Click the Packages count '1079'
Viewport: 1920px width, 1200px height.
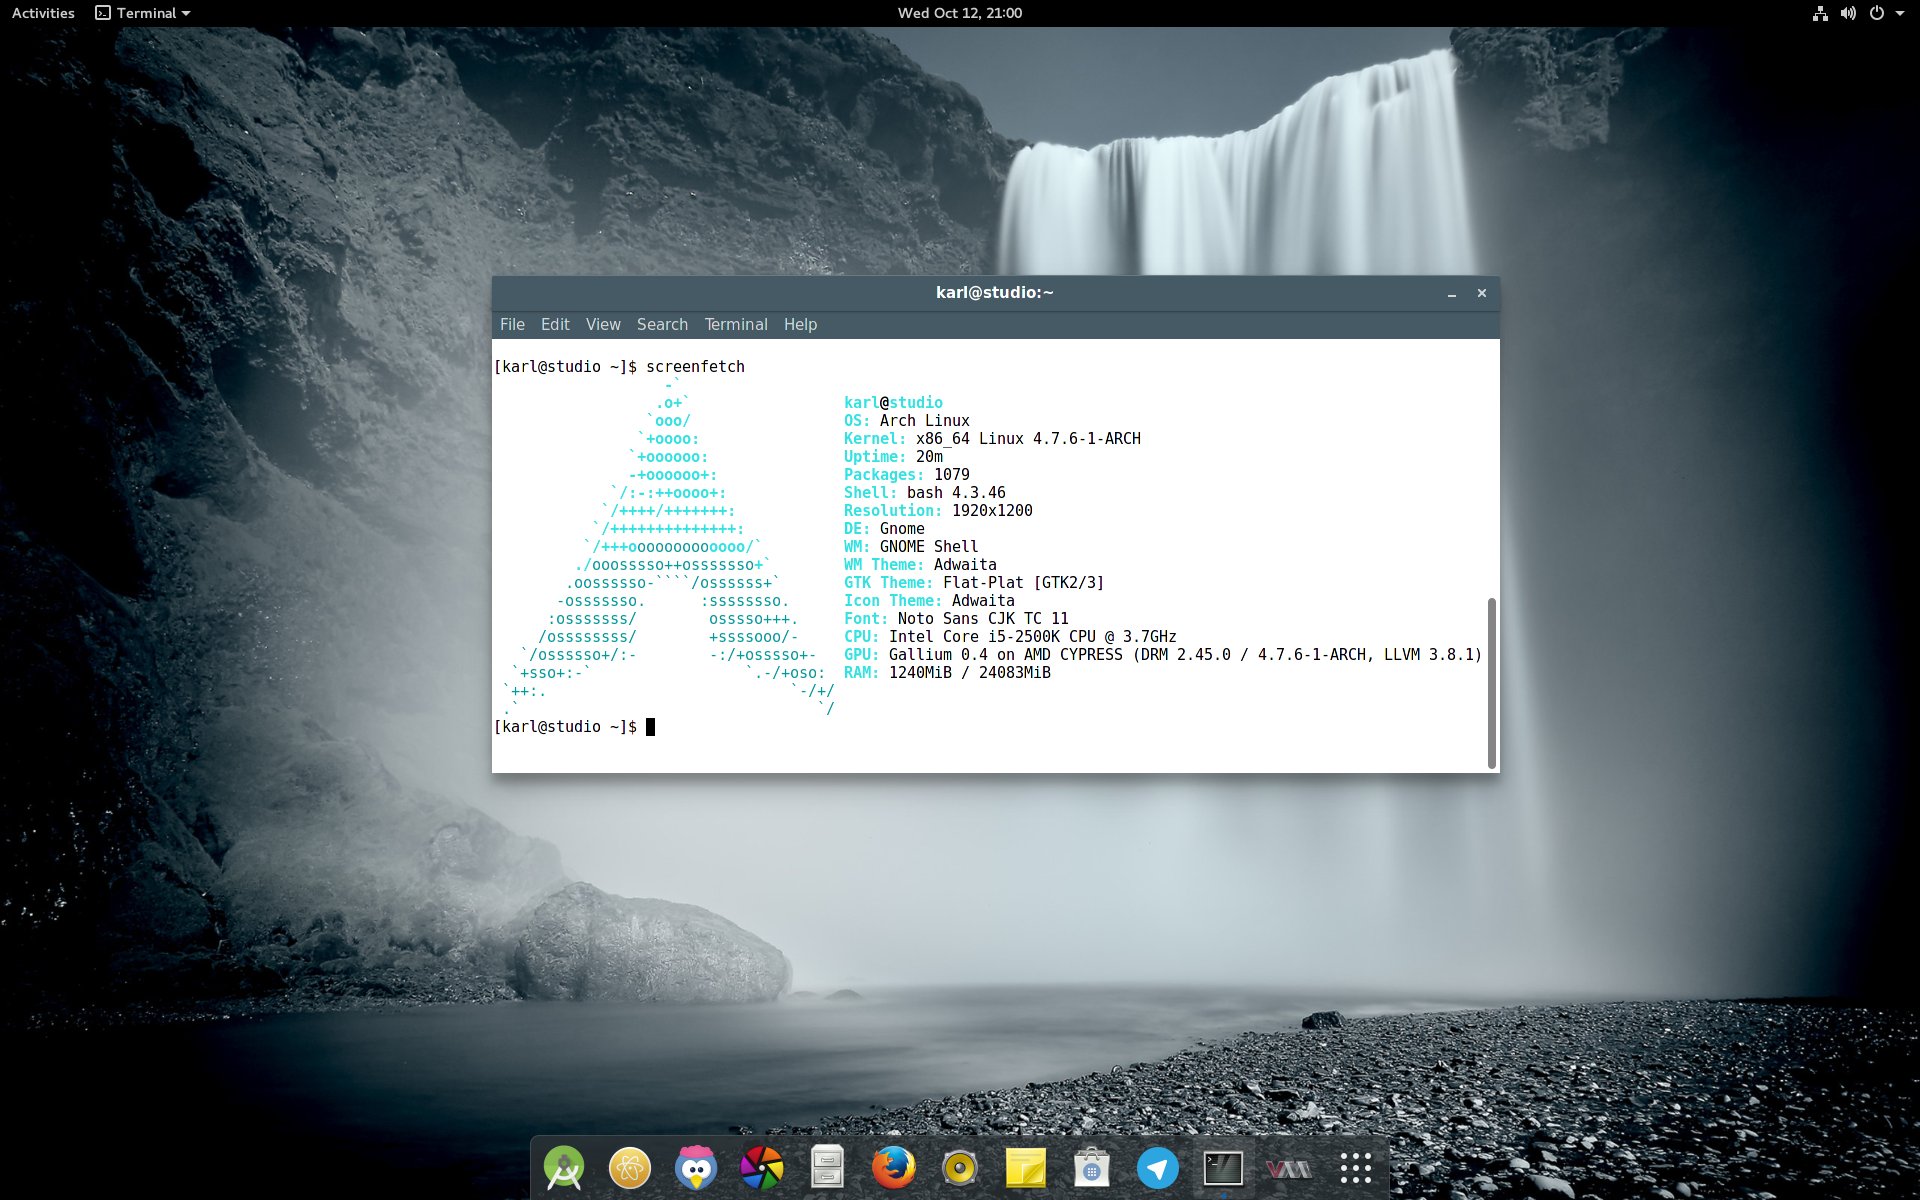tap(952, 475)
